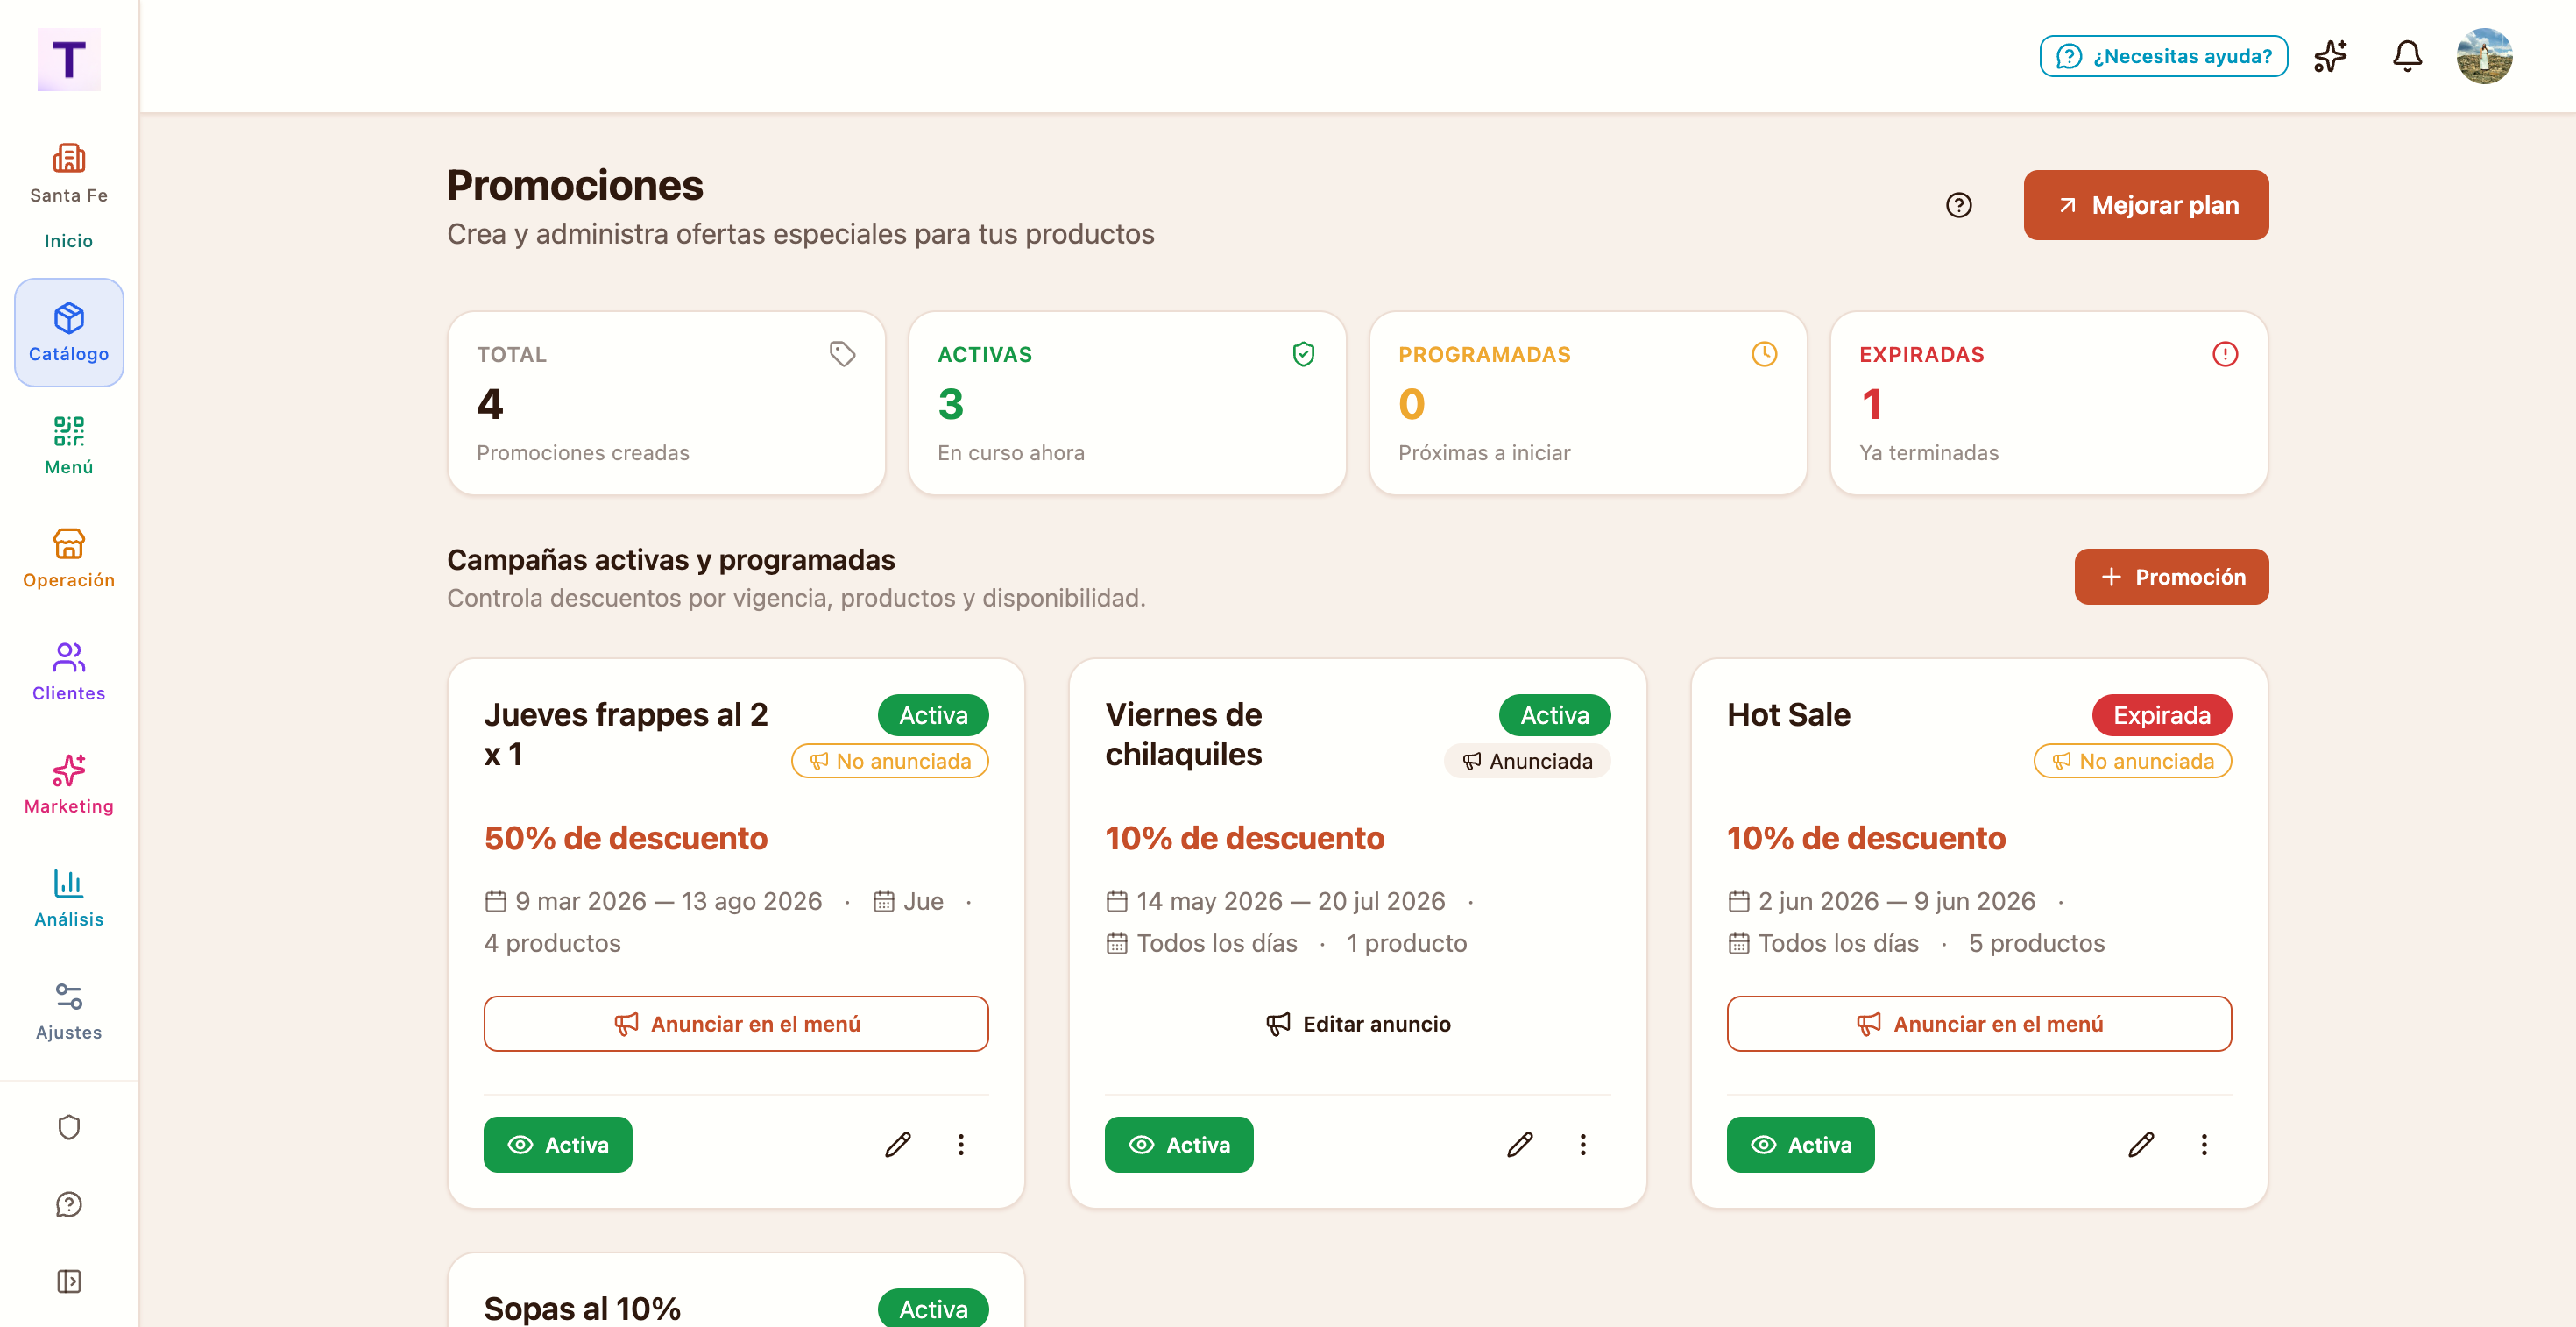Open the Menú section
Screen dimensions: 2576x1327
click(68, 446)
